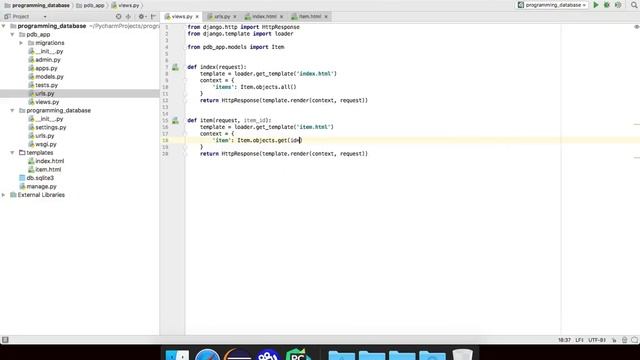Screen dimensions: 640x360
Task: Select db.sqlite3 file in tree
Action: [x=37, y=178]
